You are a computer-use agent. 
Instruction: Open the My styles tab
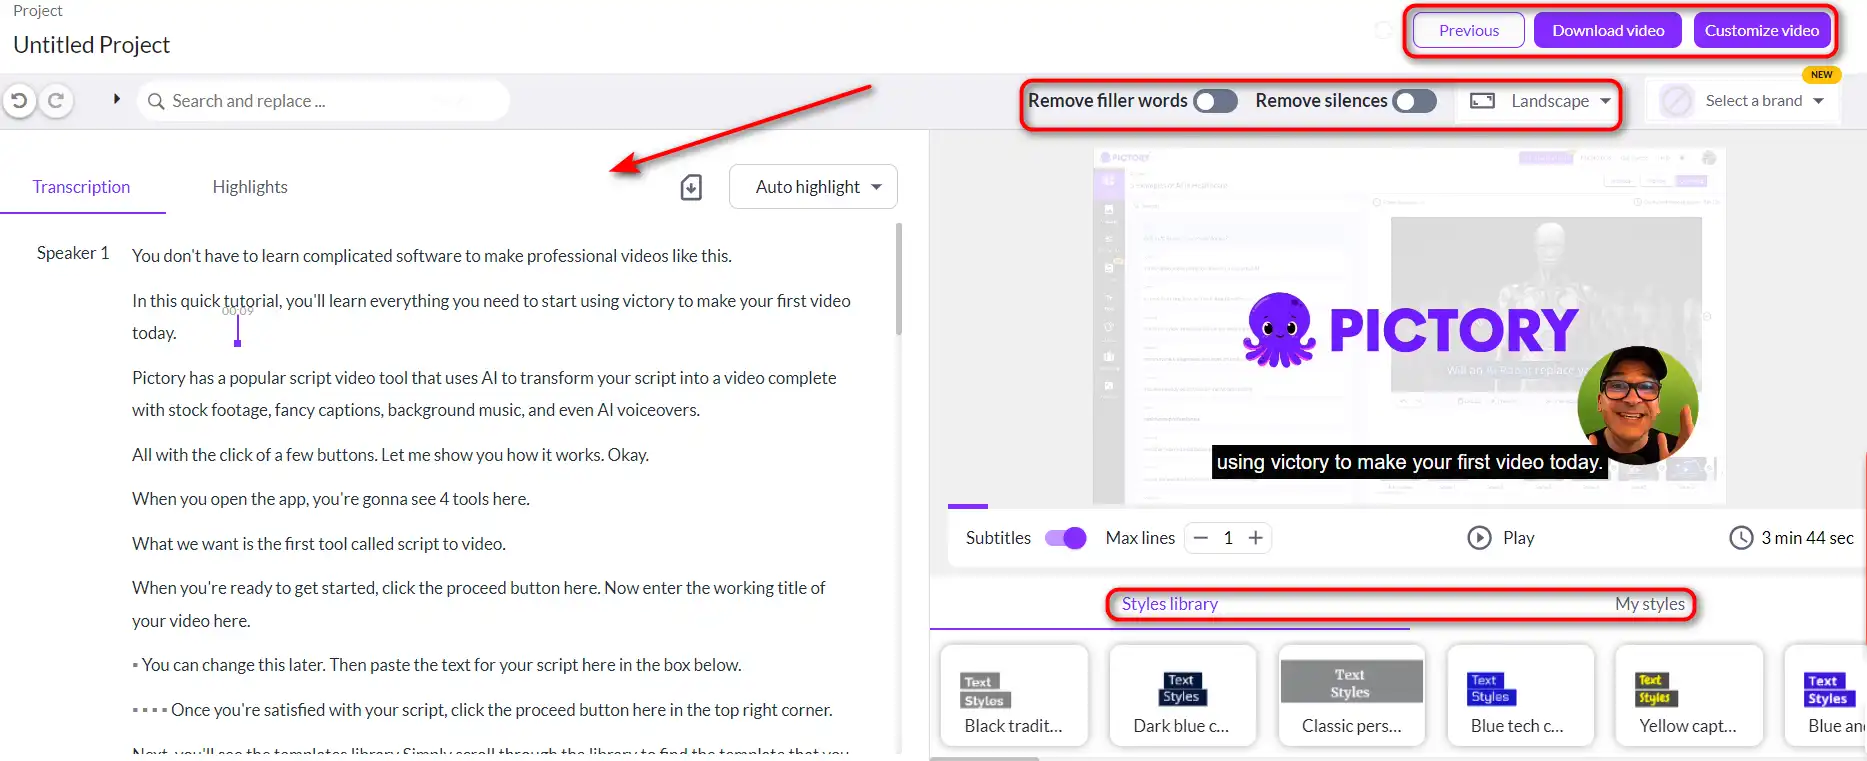pos(1650,604)
